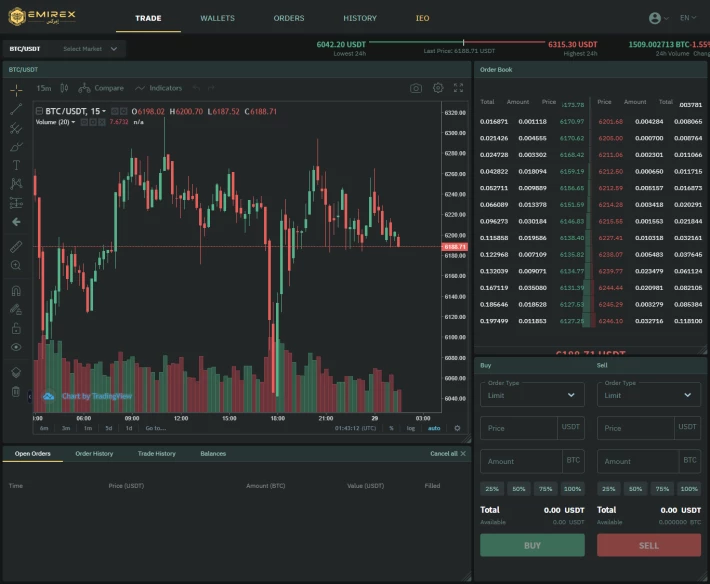This screenshot has height=584, width=710.
Task: Open the object tree layers icon
Action: coord(16,372)
